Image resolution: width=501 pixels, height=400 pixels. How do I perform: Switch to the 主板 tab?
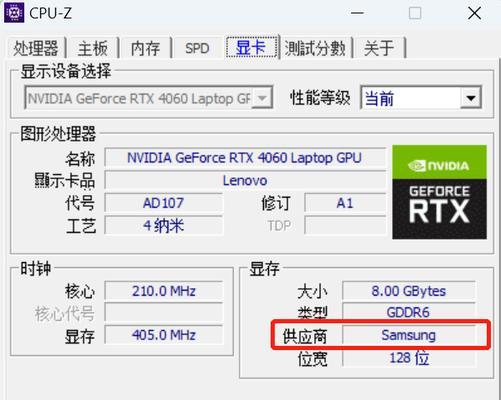point(93,48)
